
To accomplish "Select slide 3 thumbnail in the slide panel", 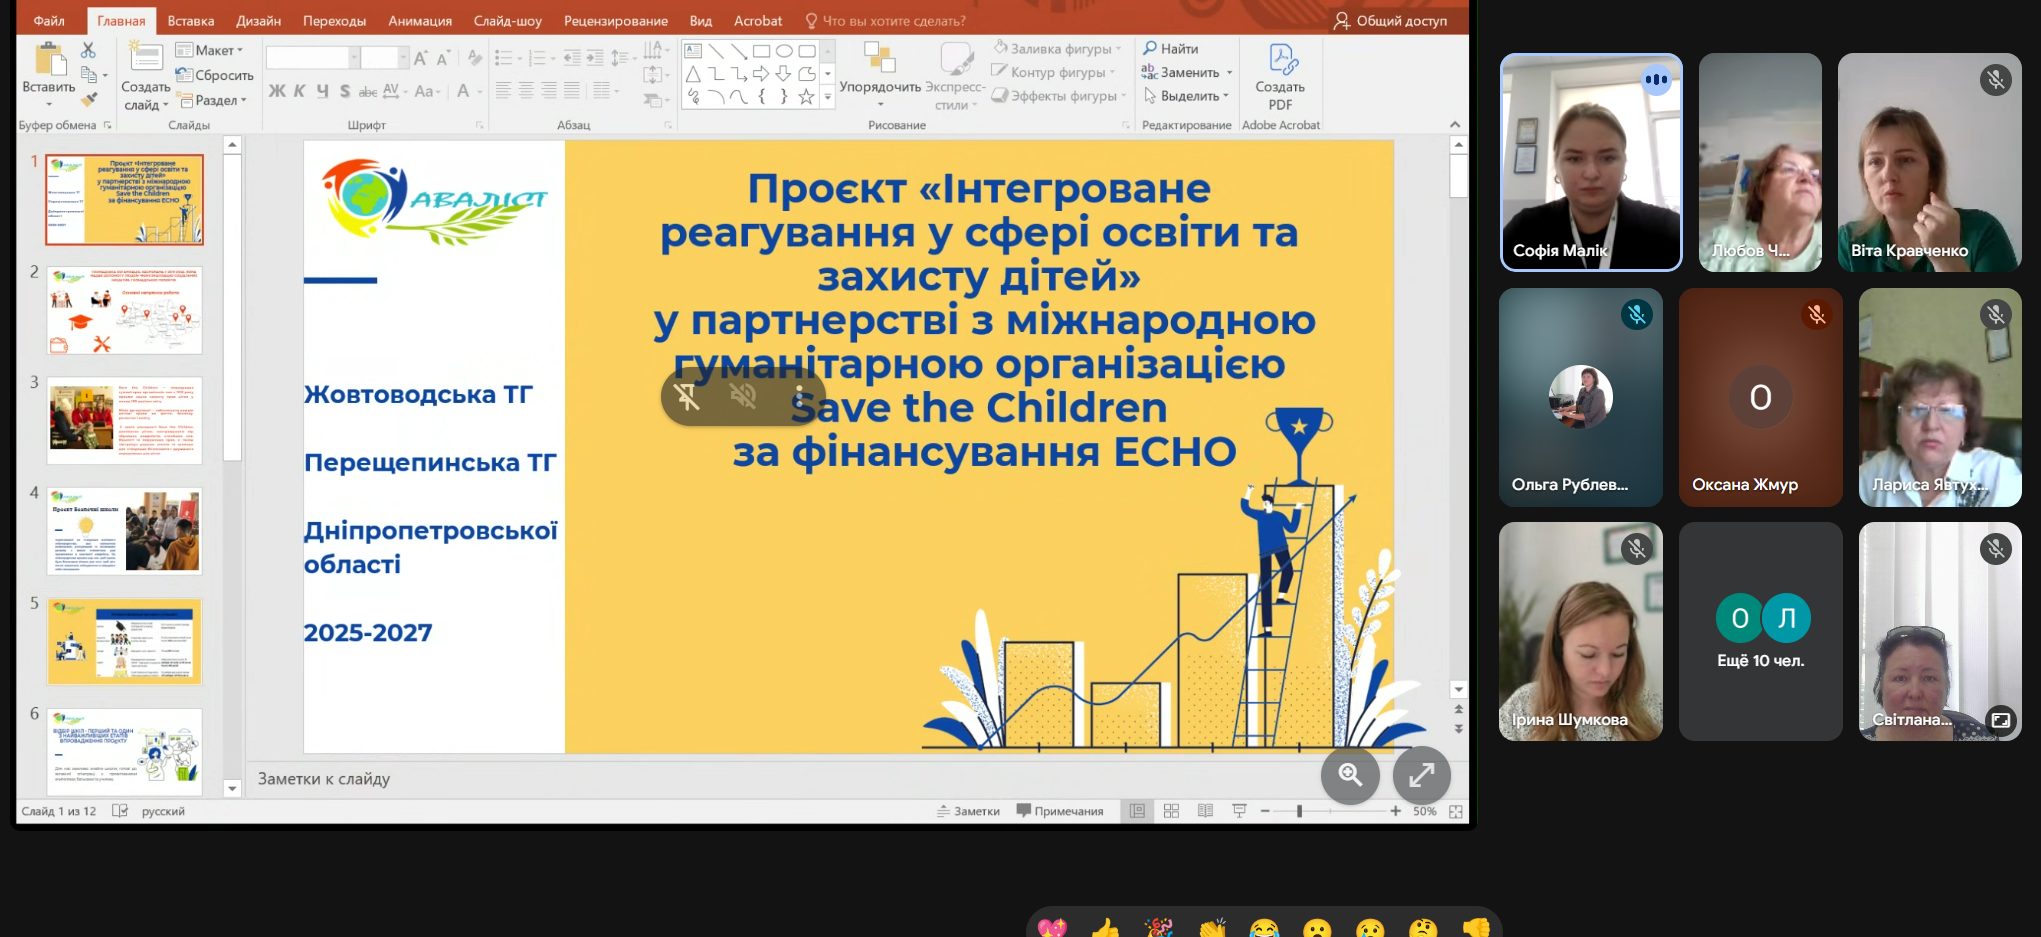I will tap(124, 420).
